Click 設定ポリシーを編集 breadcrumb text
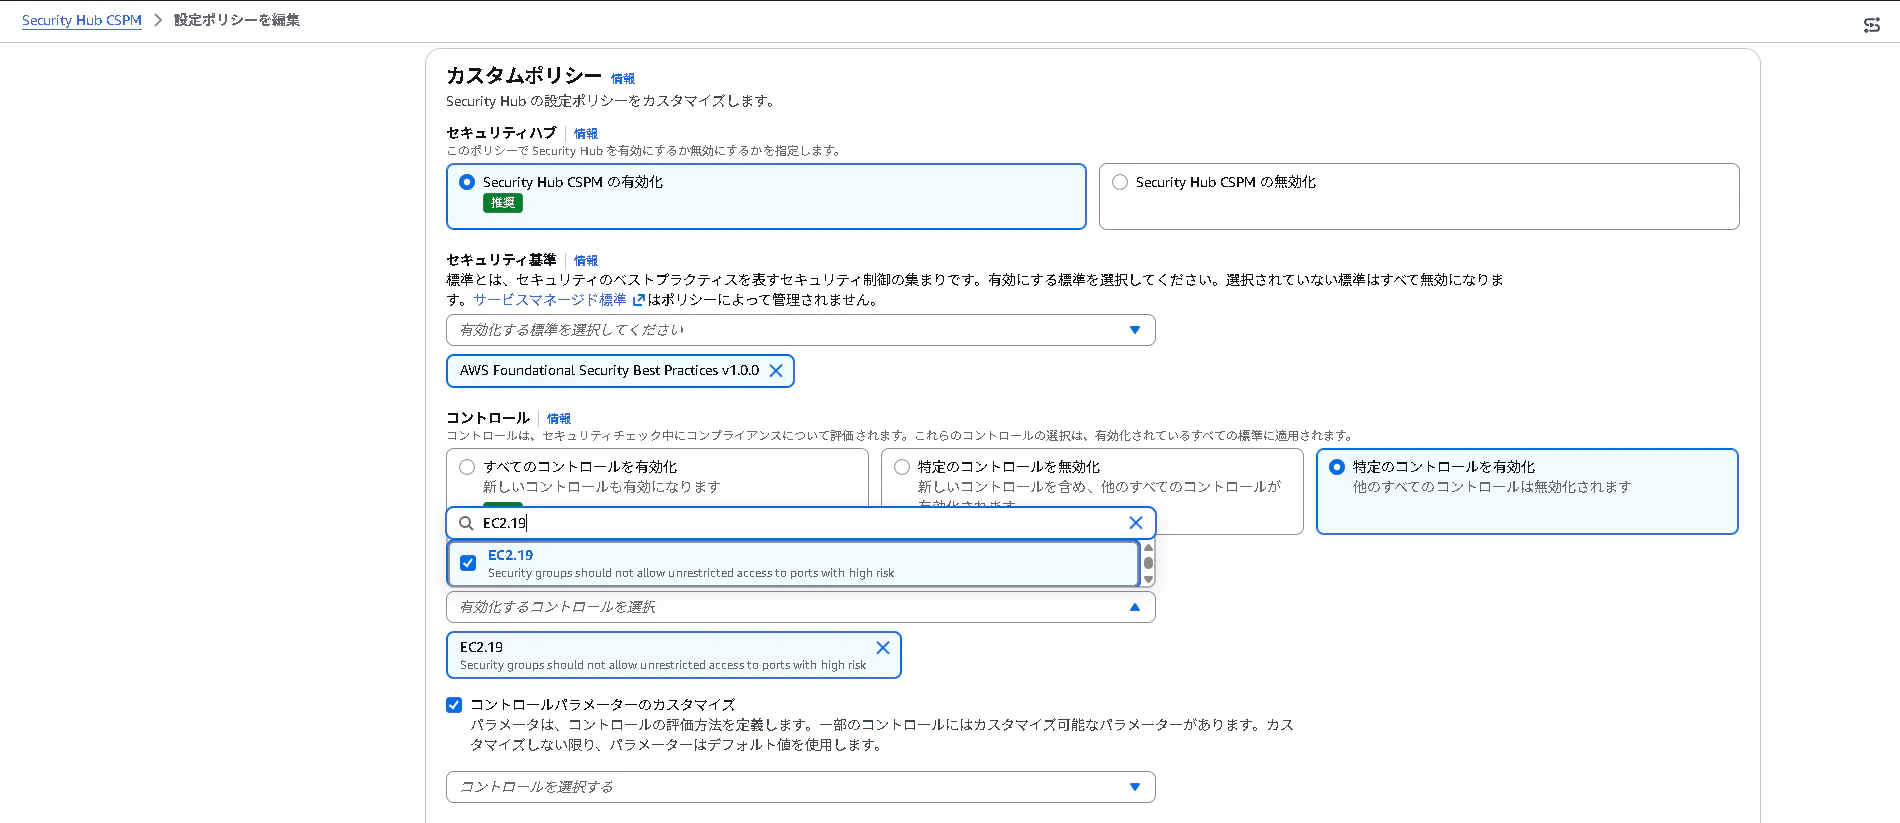 [237, 20]
